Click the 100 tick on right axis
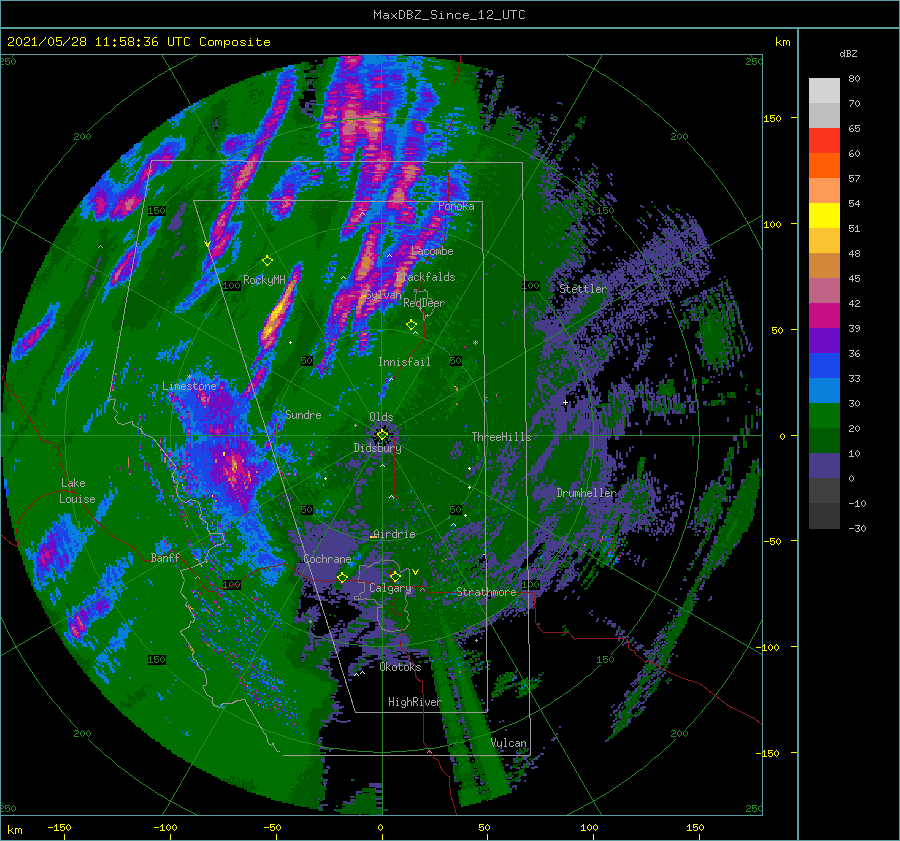900x841 pixels. 773,224
